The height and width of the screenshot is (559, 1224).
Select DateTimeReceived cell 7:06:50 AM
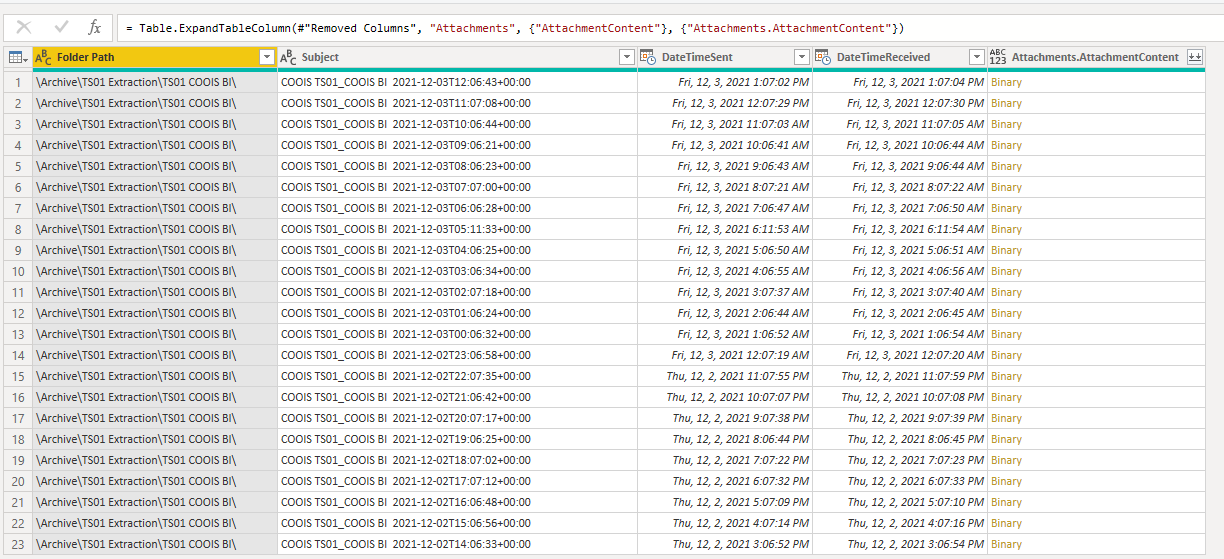(900, 209)
